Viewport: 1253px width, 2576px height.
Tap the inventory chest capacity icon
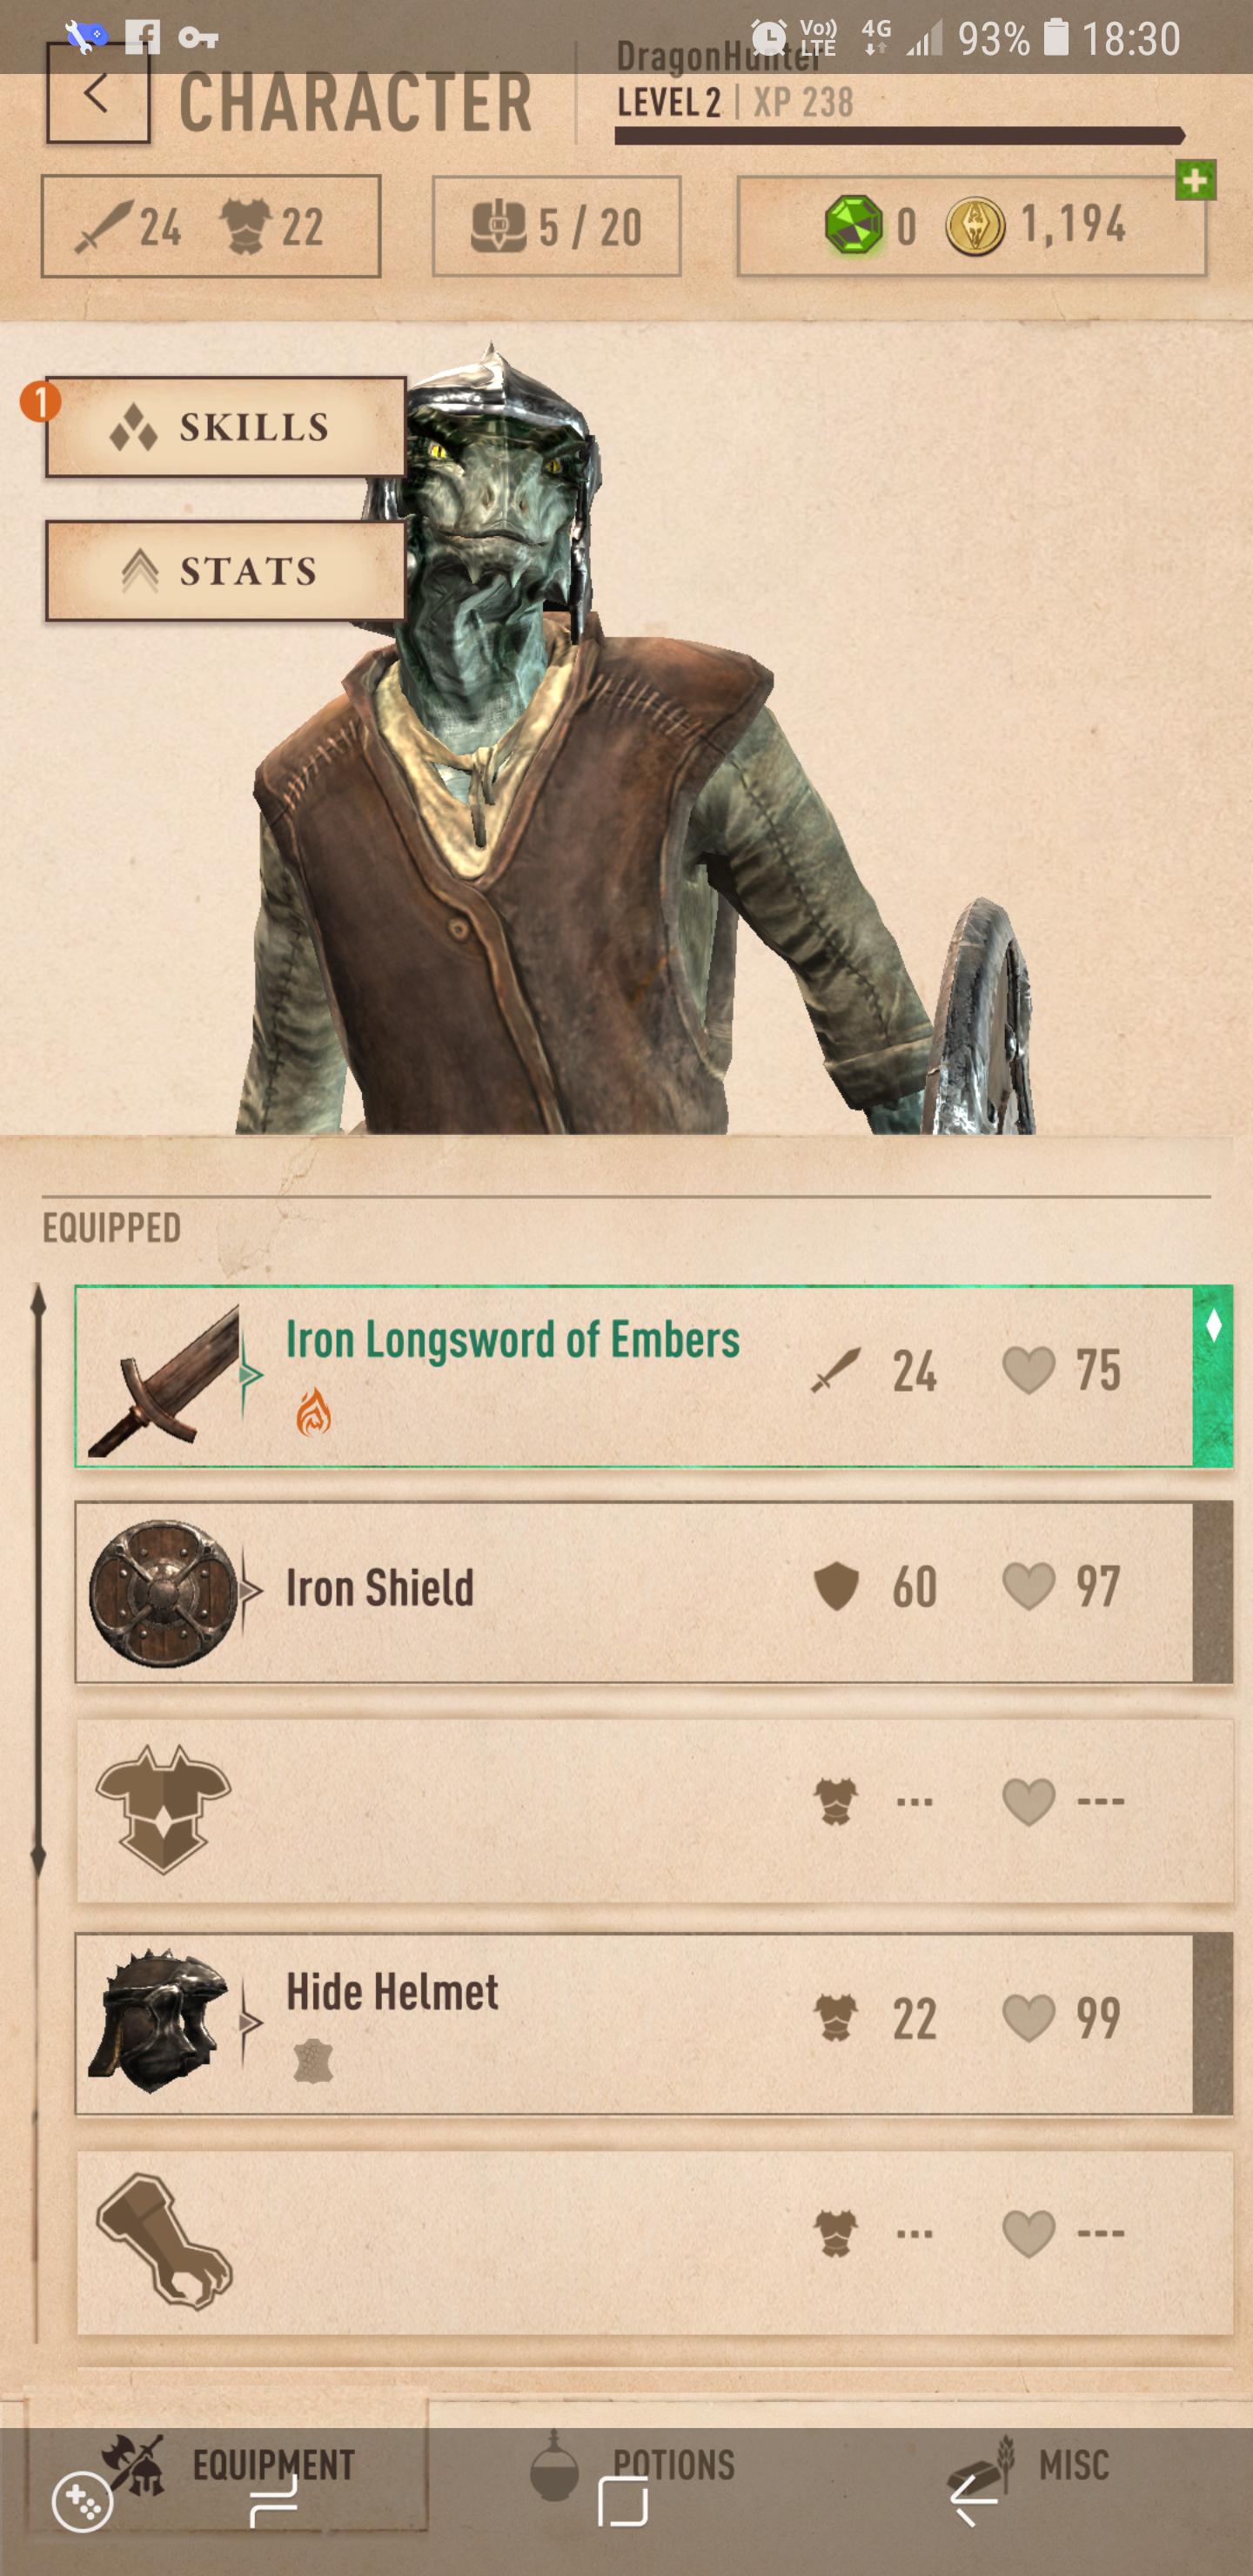coord(498,226)
